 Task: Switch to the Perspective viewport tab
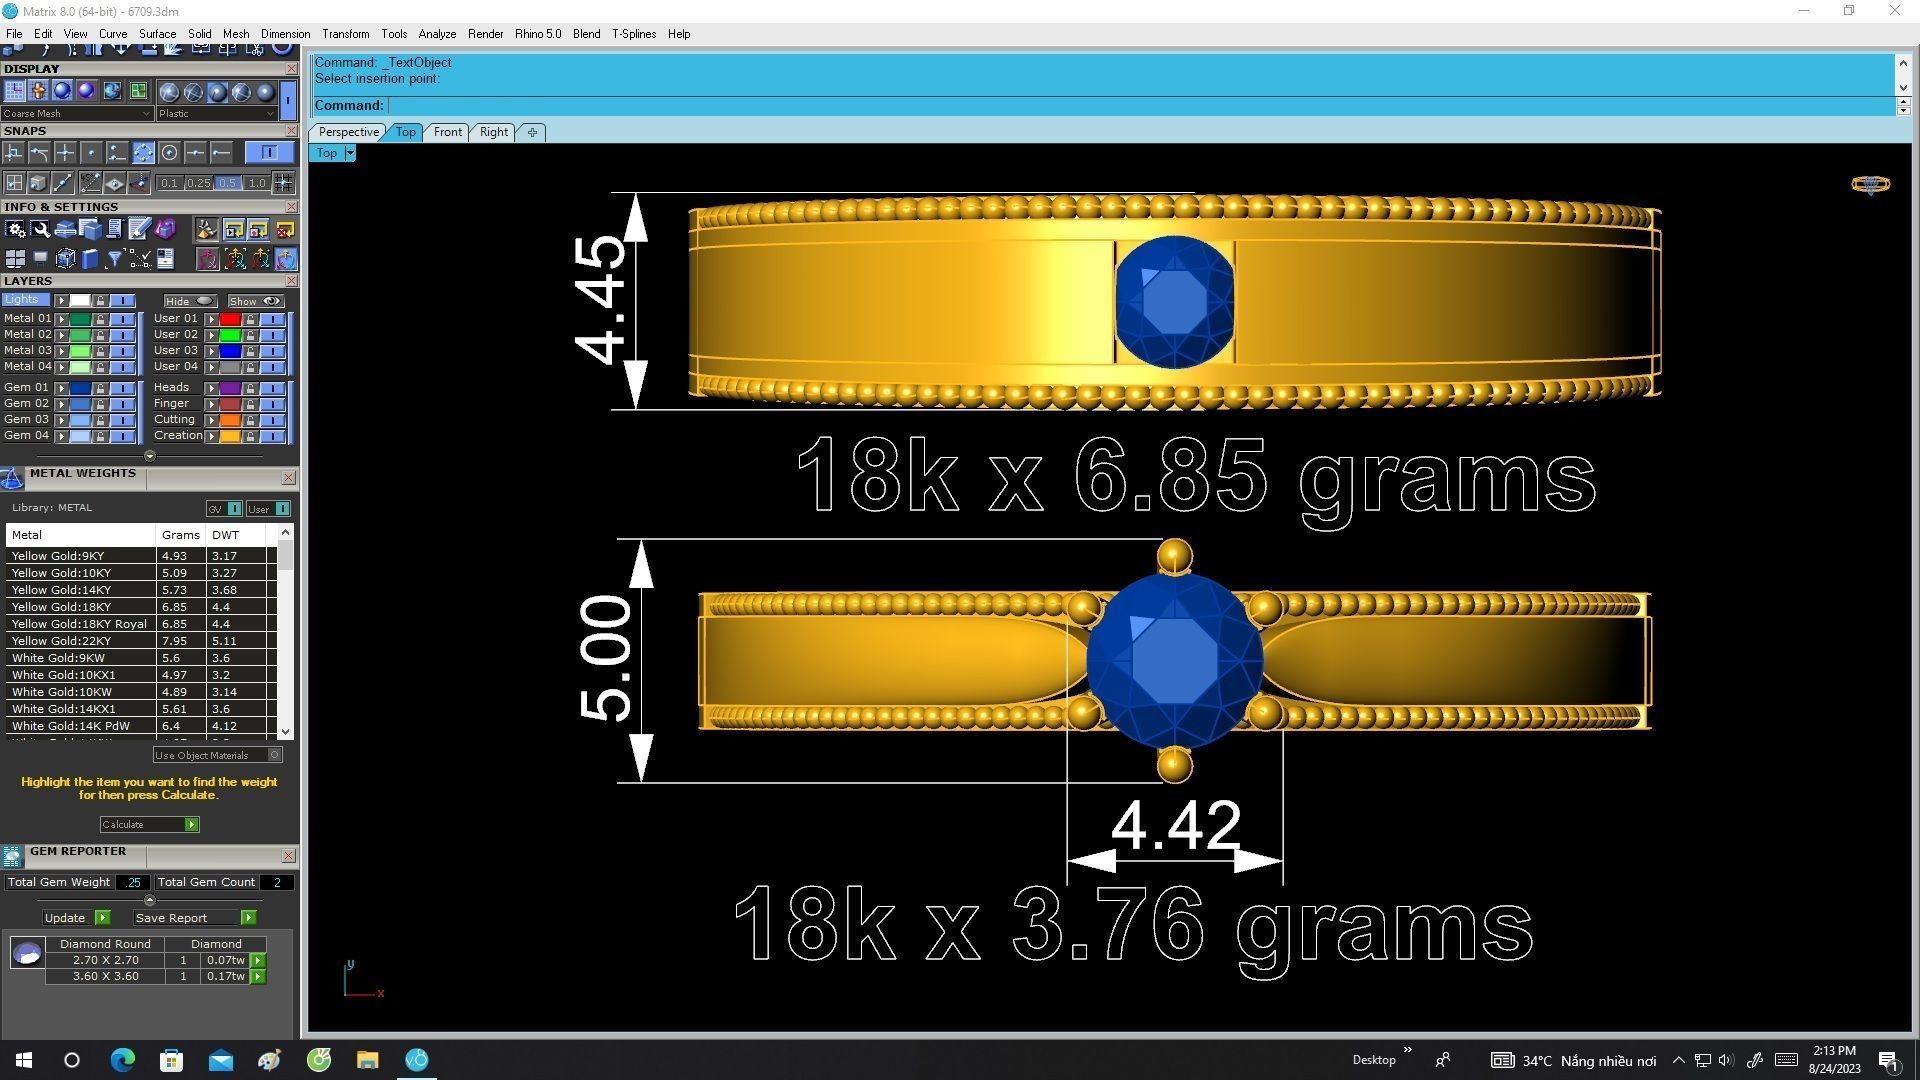pos(348,132)
